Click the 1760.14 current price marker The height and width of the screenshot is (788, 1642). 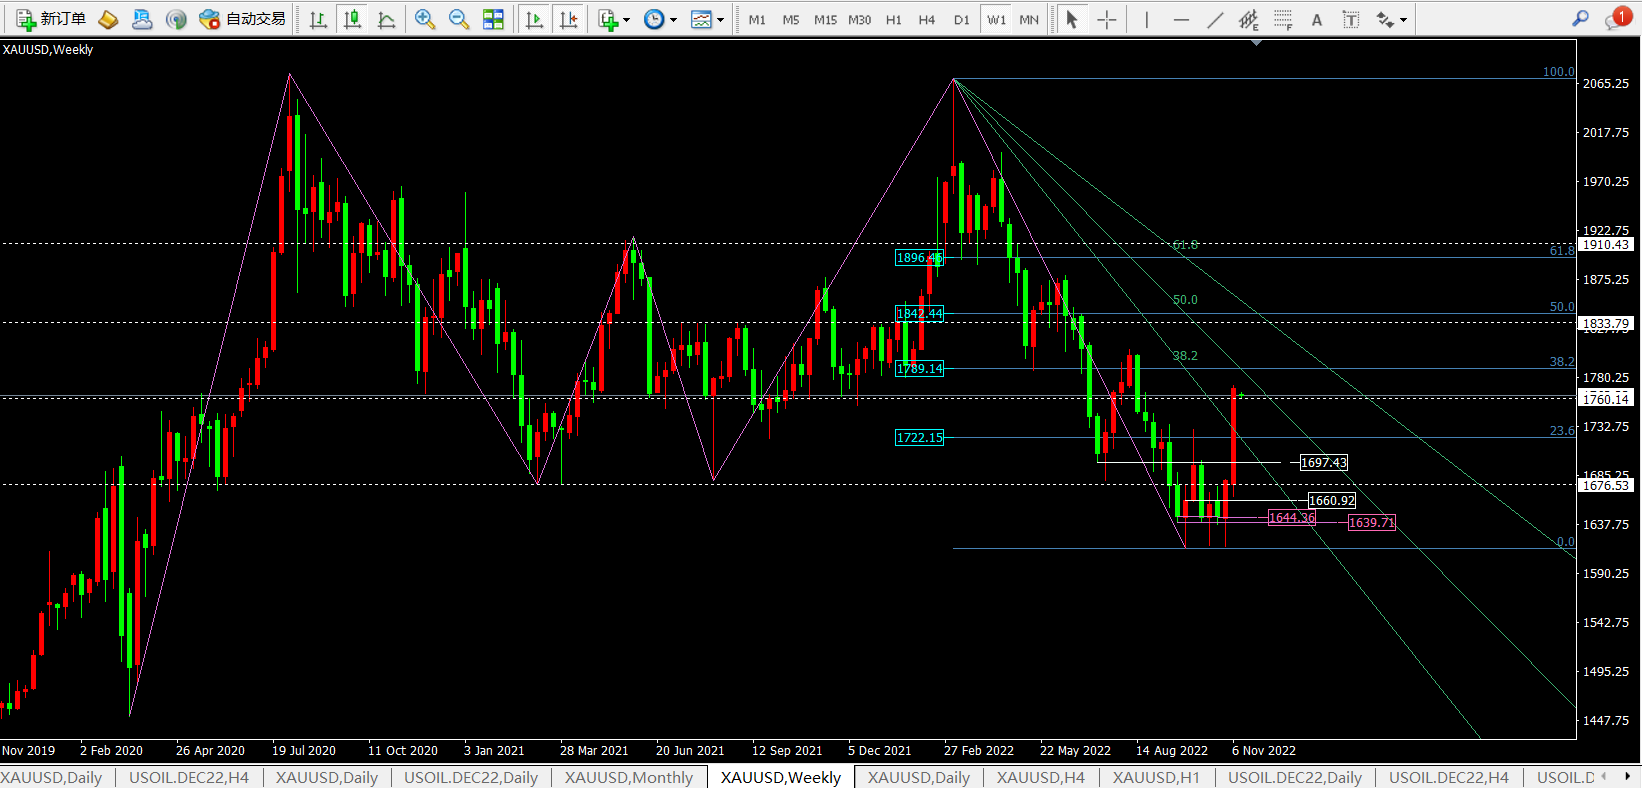point(1606,398)
